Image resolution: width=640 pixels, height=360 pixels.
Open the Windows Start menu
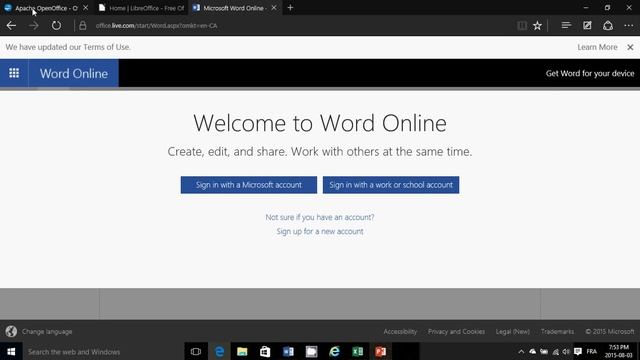(x=11, y=351)
